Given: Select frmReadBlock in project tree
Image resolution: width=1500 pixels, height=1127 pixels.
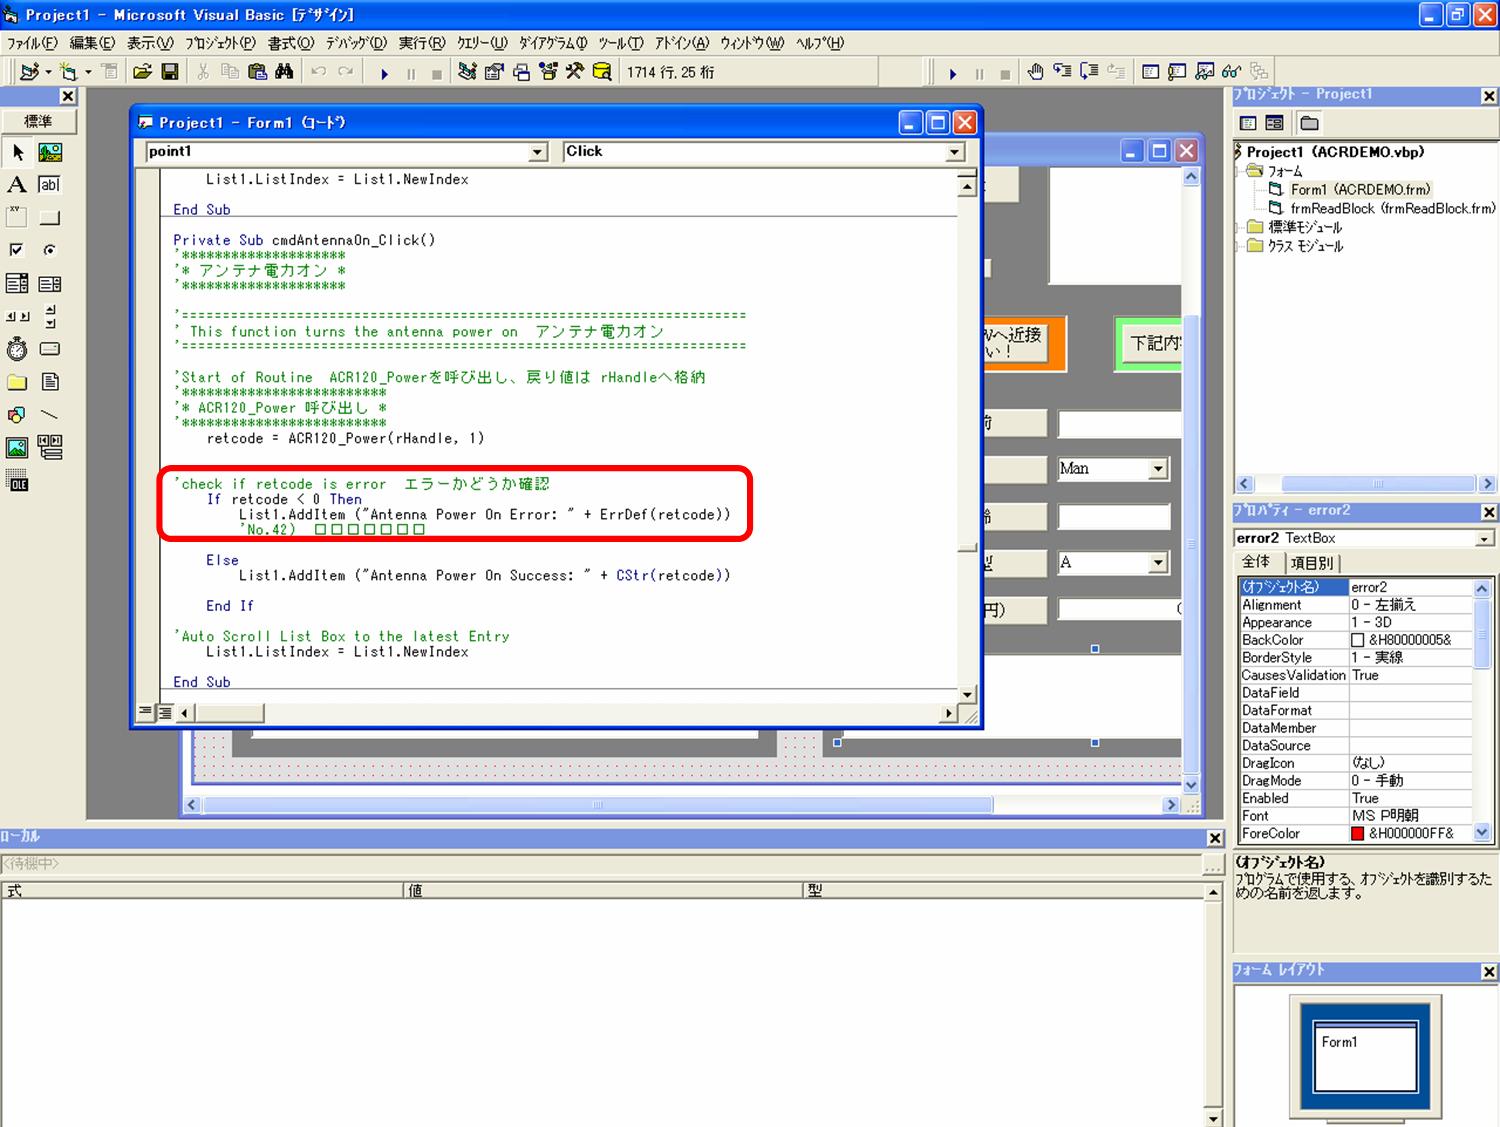Looking at the screenshot, I should coord(1392,208).
